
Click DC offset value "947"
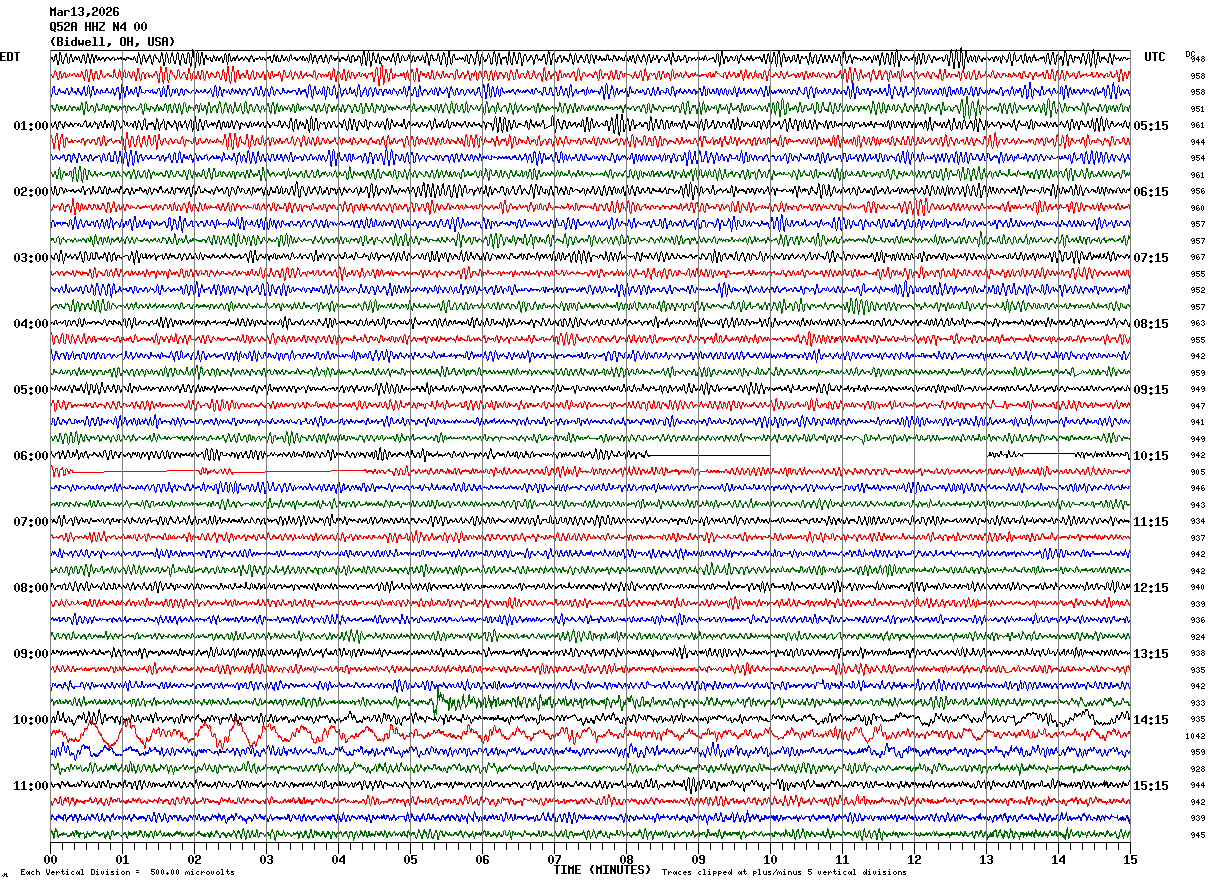coord(1198,406)
